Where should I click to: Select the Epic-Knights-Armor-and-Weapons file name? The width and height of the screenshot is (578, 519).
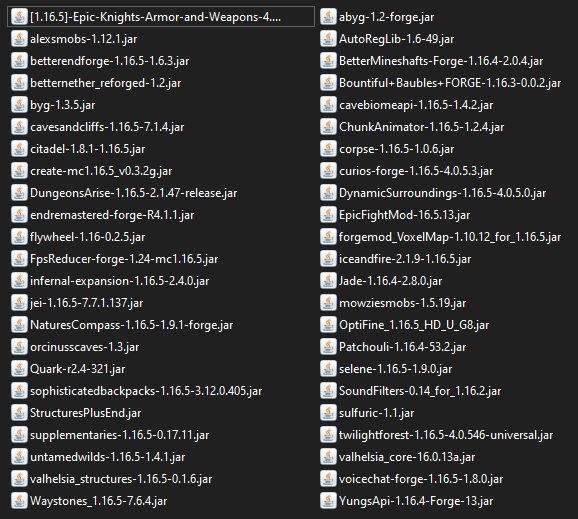click(155, 17)
